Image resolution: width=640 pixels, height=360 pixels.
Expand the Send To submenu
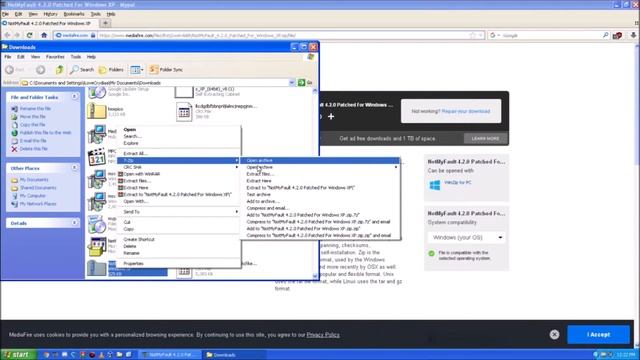[179, 212]
